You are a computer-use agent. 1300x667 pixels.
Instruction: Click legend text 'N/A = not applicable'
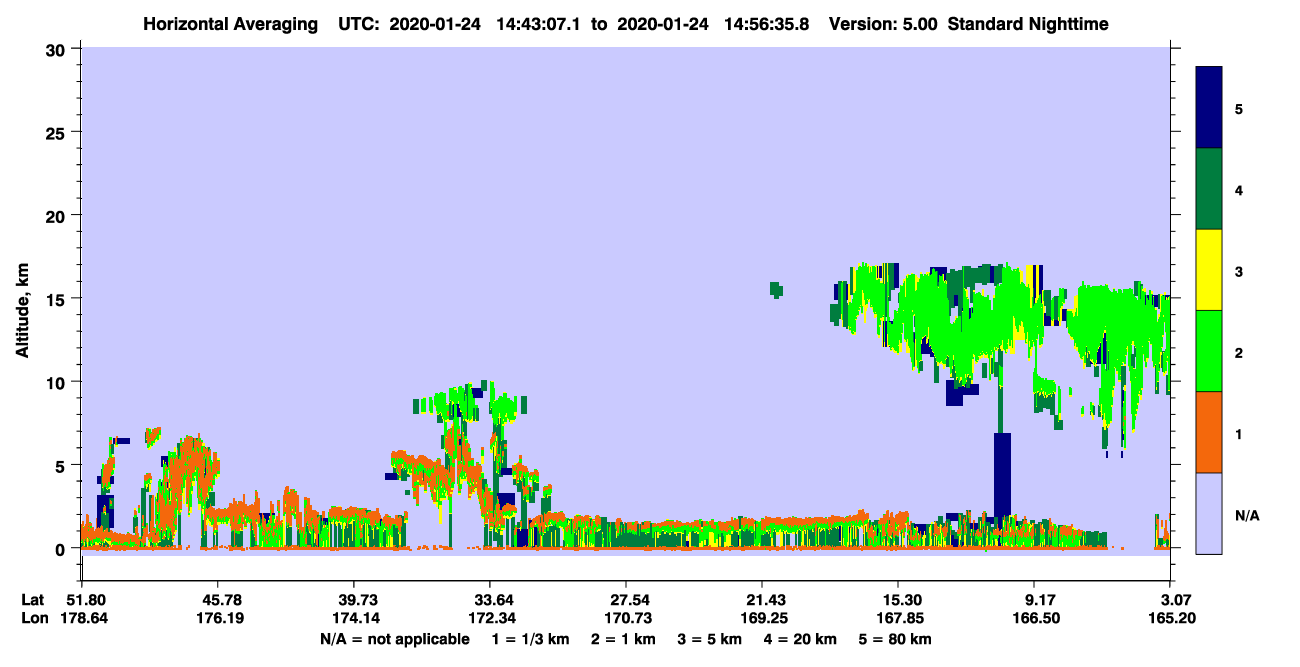pos(394,639)
